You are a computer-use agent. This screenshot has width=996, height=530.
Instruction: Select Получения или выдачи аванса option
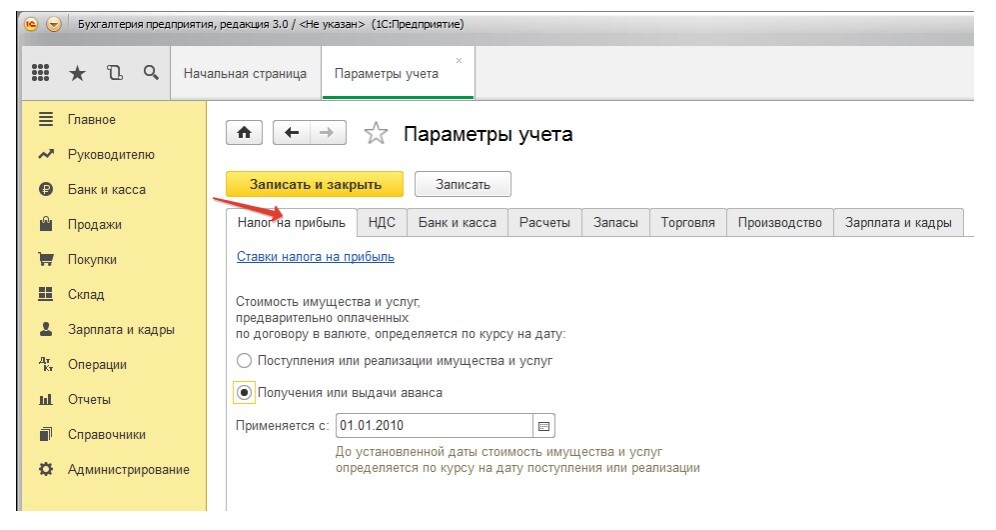244,393
